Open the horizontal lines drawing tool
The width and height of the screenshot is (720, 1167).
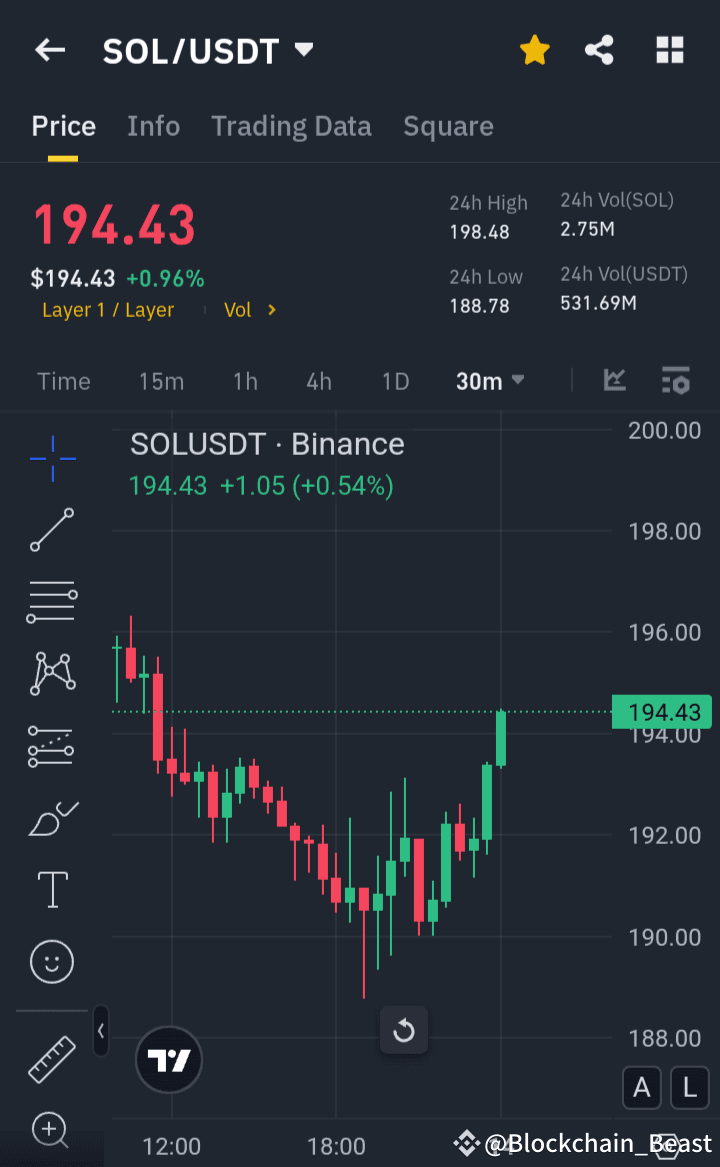pos(51,601)
